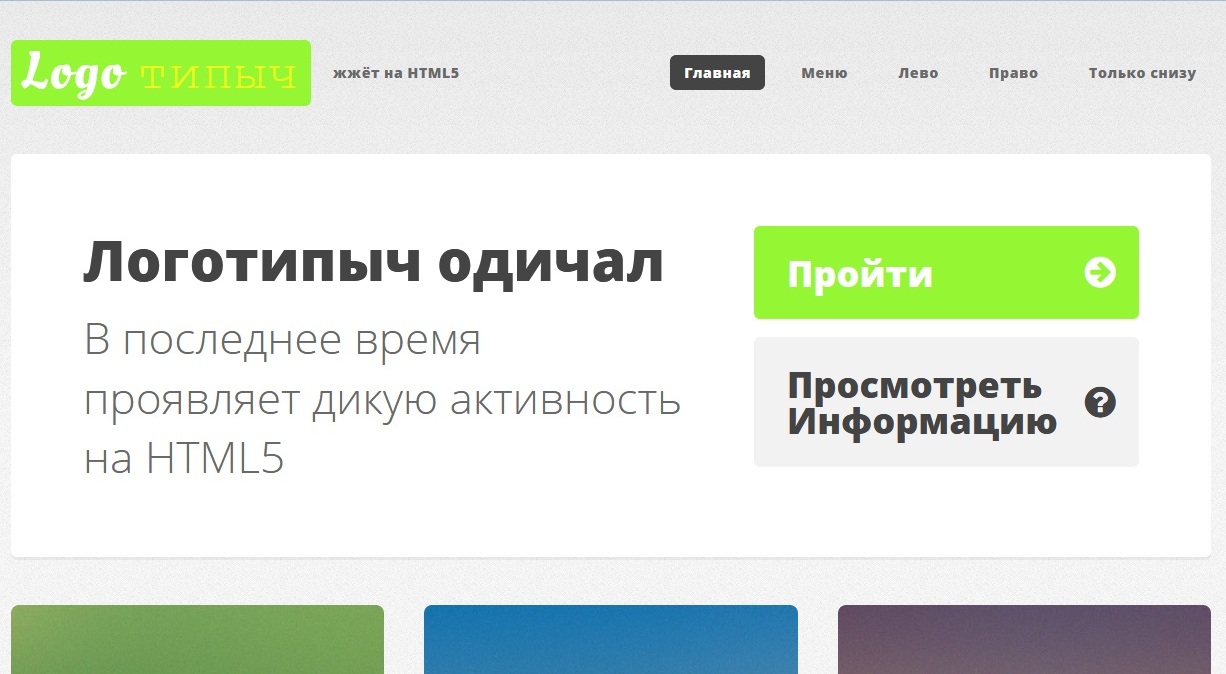Click the yellow "типыч" logo text
Image resolution: width=1226 pixels, height=674 pixels.
(219, 76)
